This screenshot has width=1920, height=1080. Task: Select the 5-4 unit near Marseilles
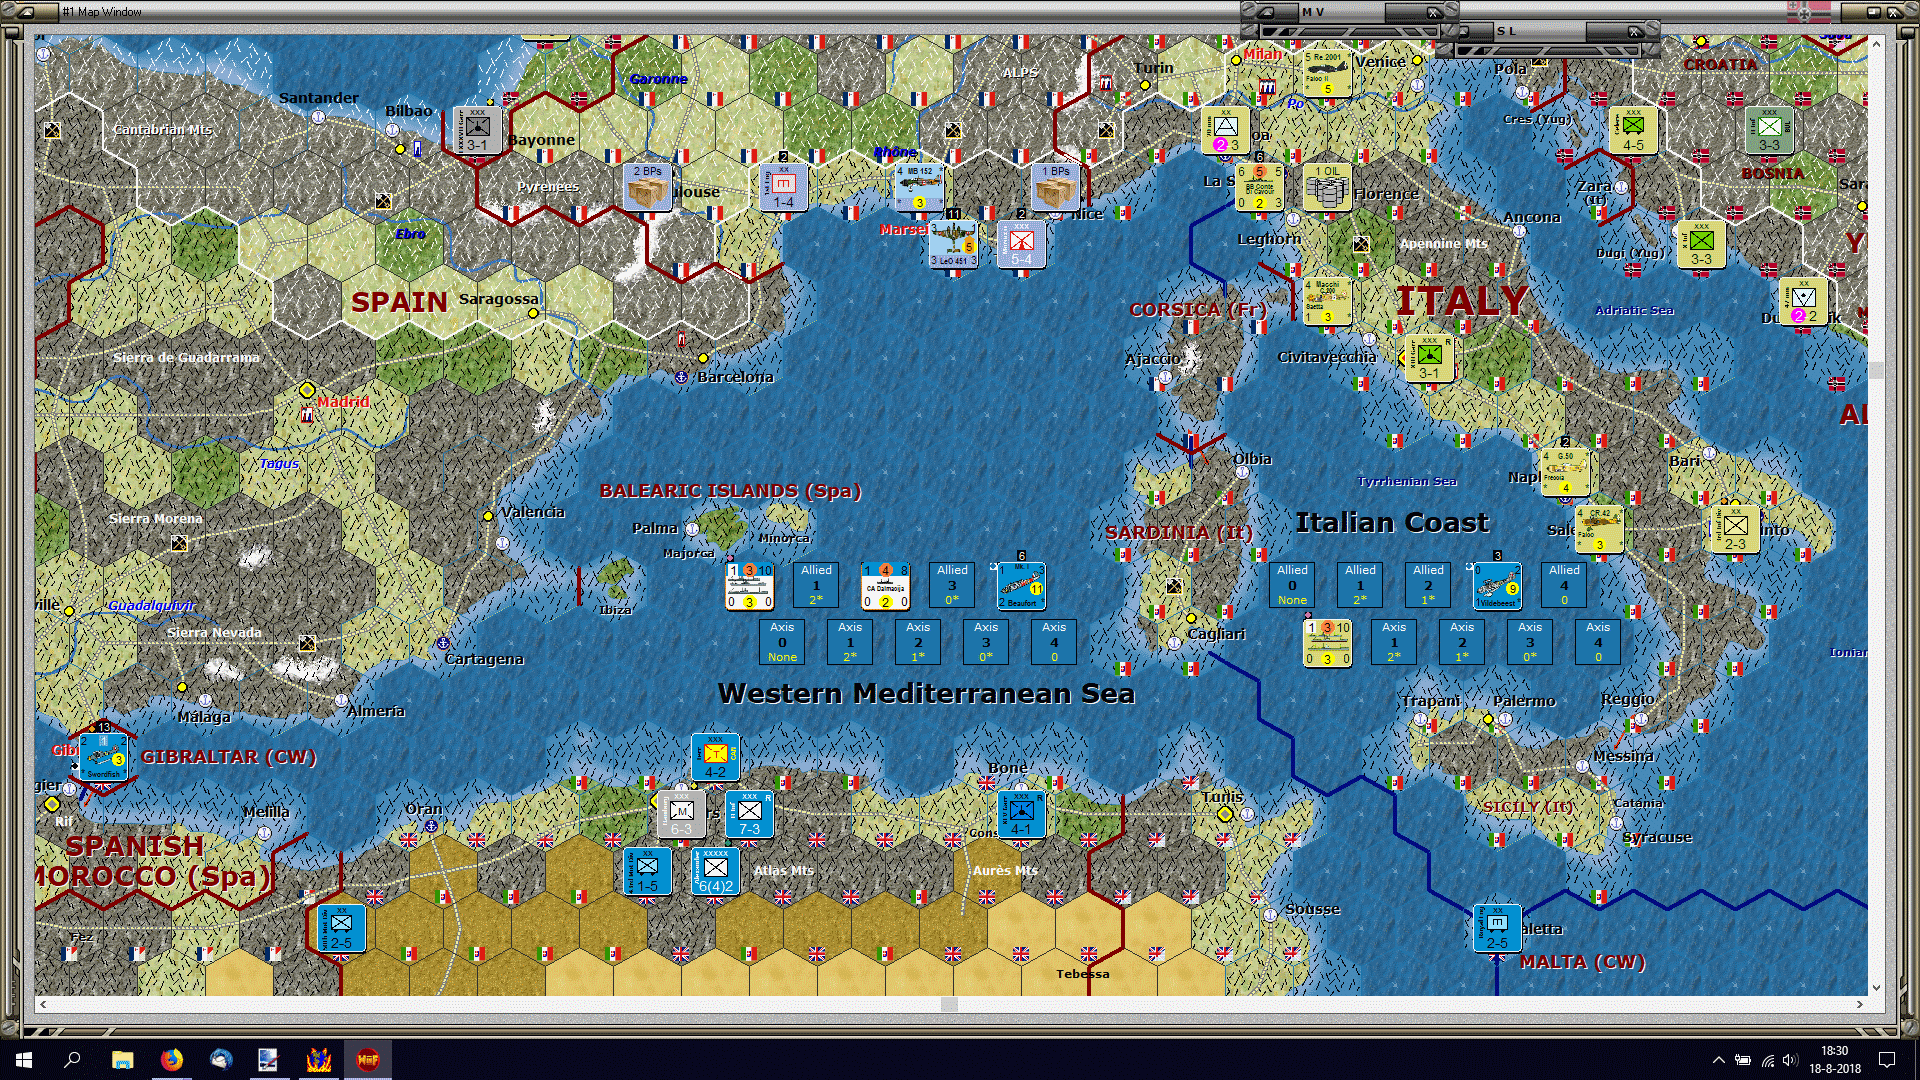[x=1021, y=244]
